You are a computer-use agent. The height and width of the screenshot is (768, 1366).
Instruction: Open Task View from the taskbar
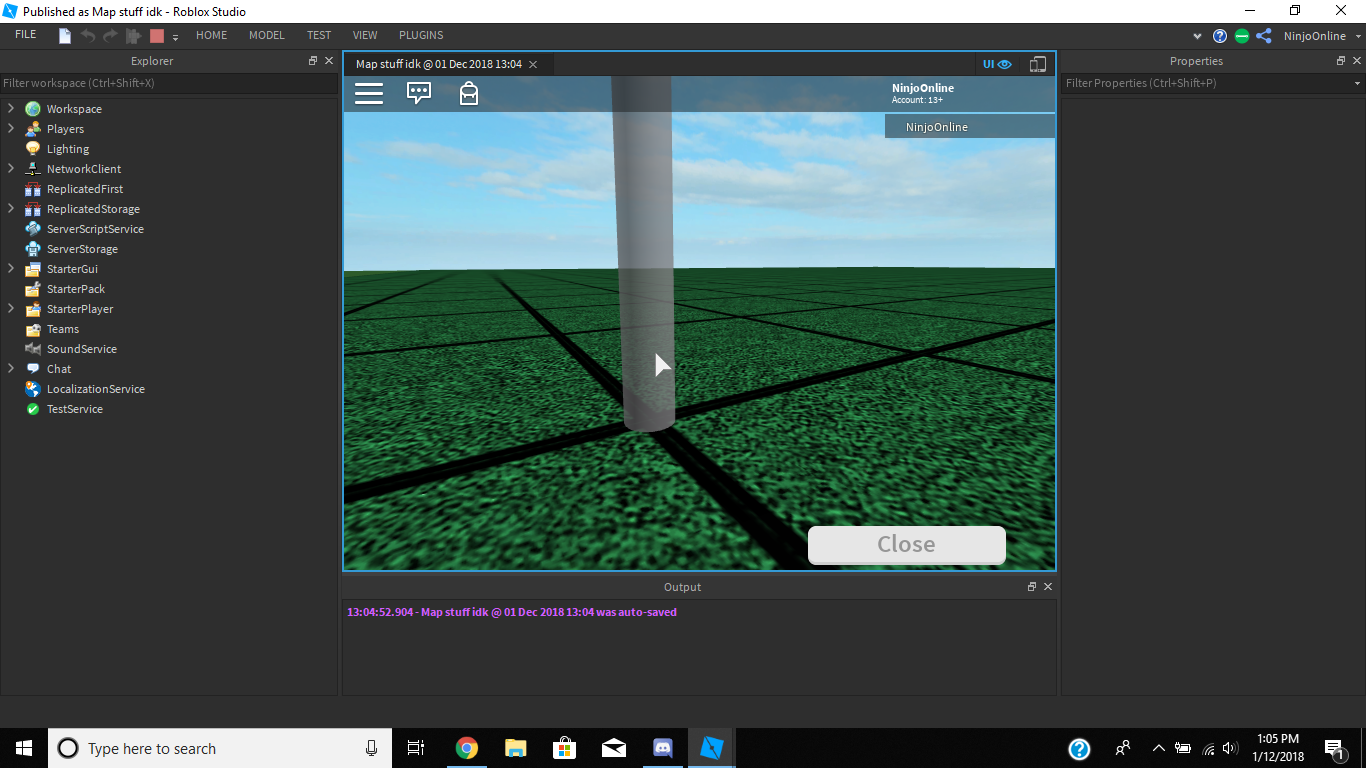tap(416, 748)
